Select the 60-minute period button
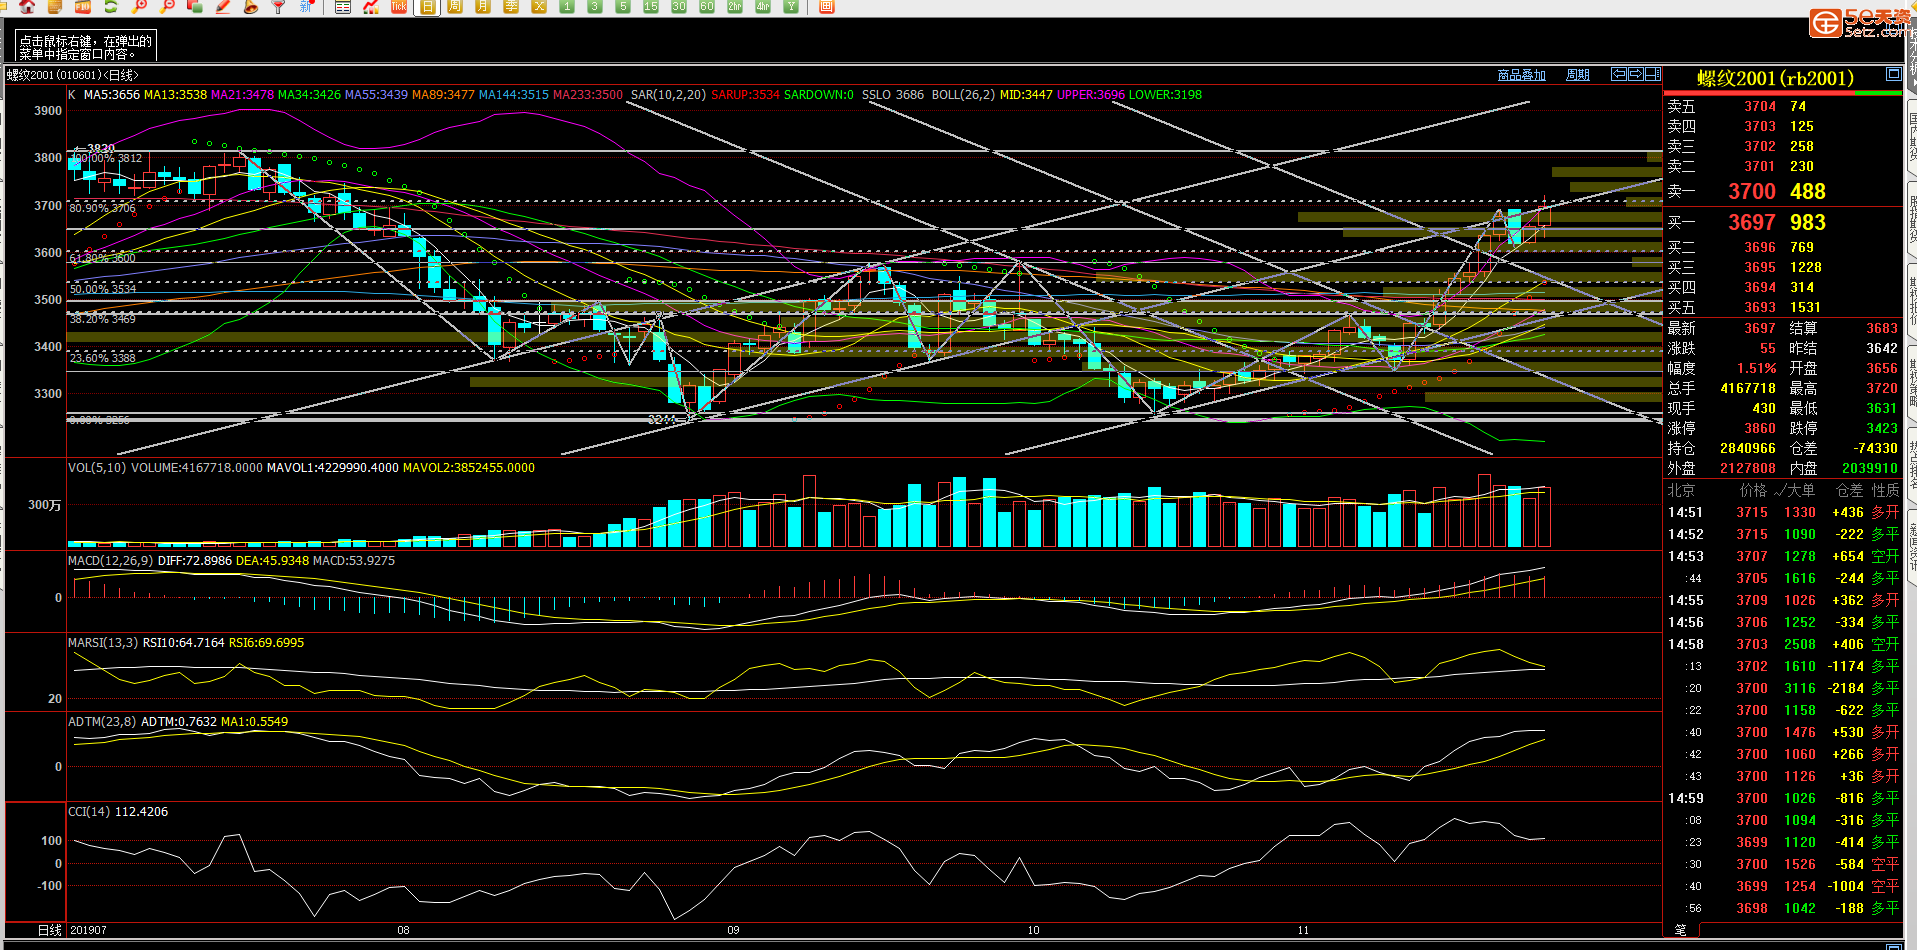This screenshot has height=950, width=1917. [x=707, y=6]
